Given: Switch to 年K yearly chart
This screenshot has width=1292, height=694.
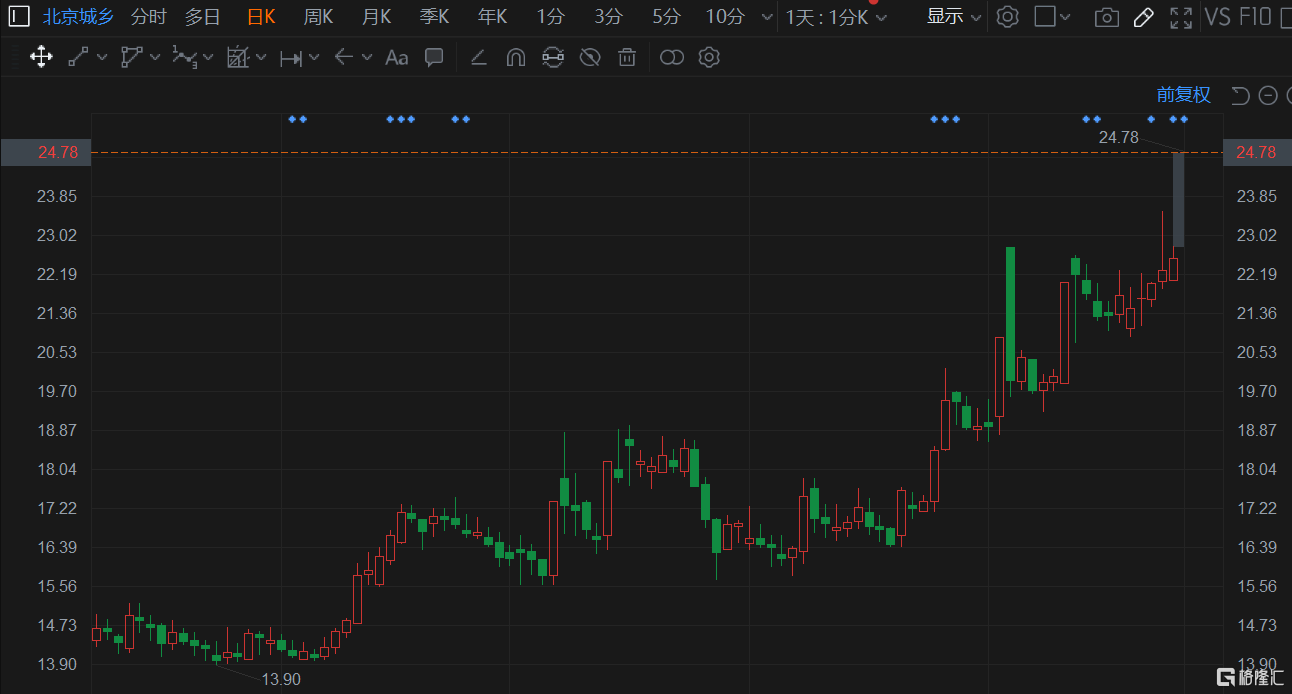Looking at the screenshot, I should (x=492, y=17).
